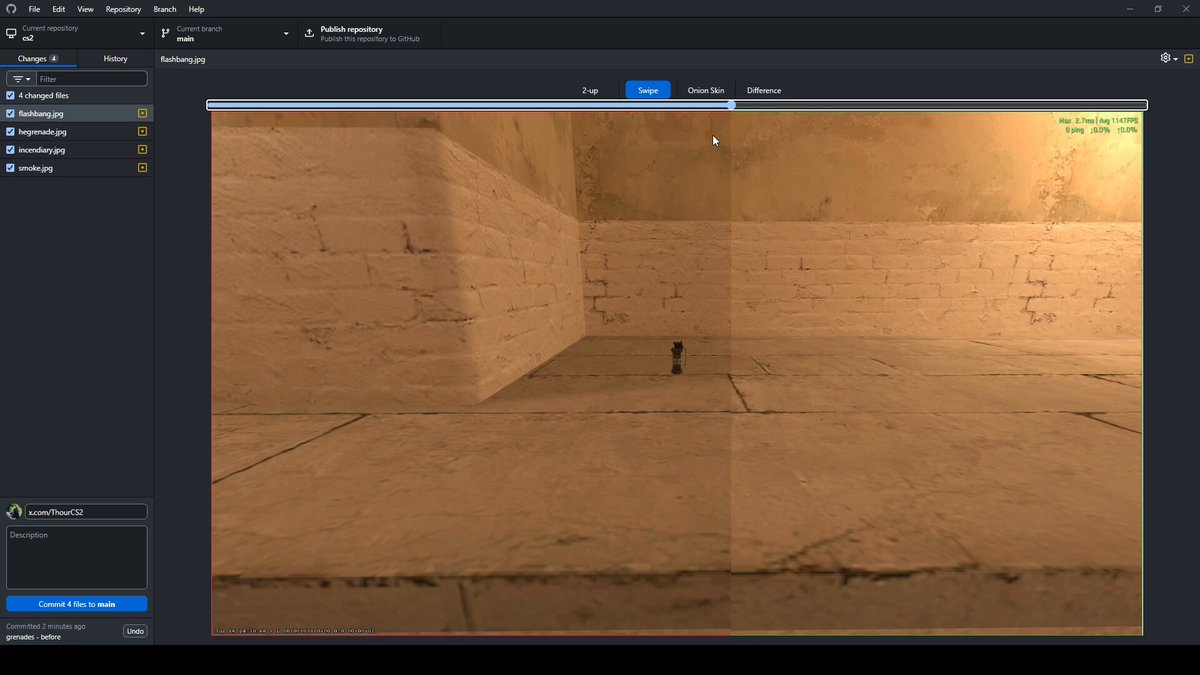Switch to Onion Skin diff mode
The height and width of the screenshot is (675, 1200).
(706, 90)
